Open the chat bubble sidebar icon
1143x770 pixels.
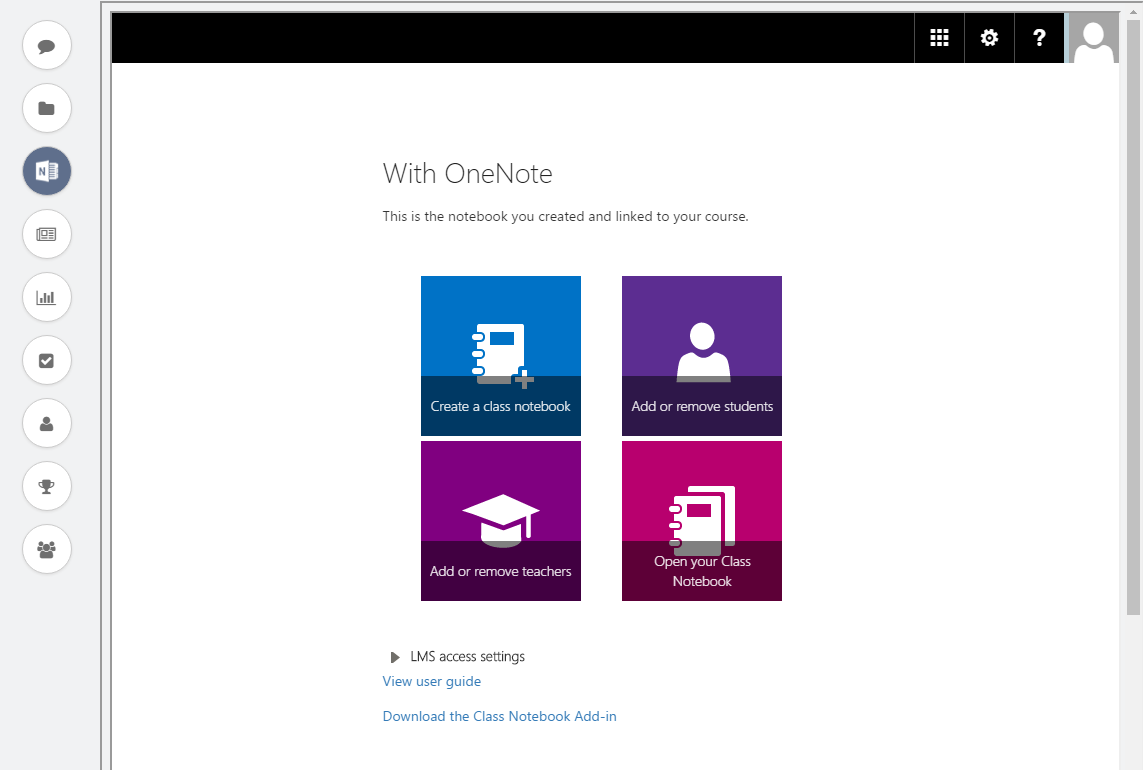[47, 45]
